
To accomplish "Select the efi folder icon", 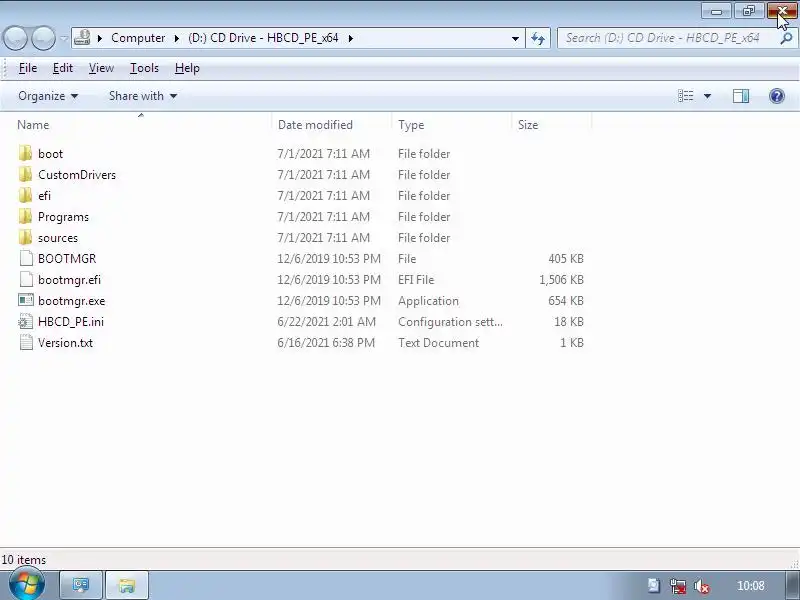I will (x=25, y=195).
